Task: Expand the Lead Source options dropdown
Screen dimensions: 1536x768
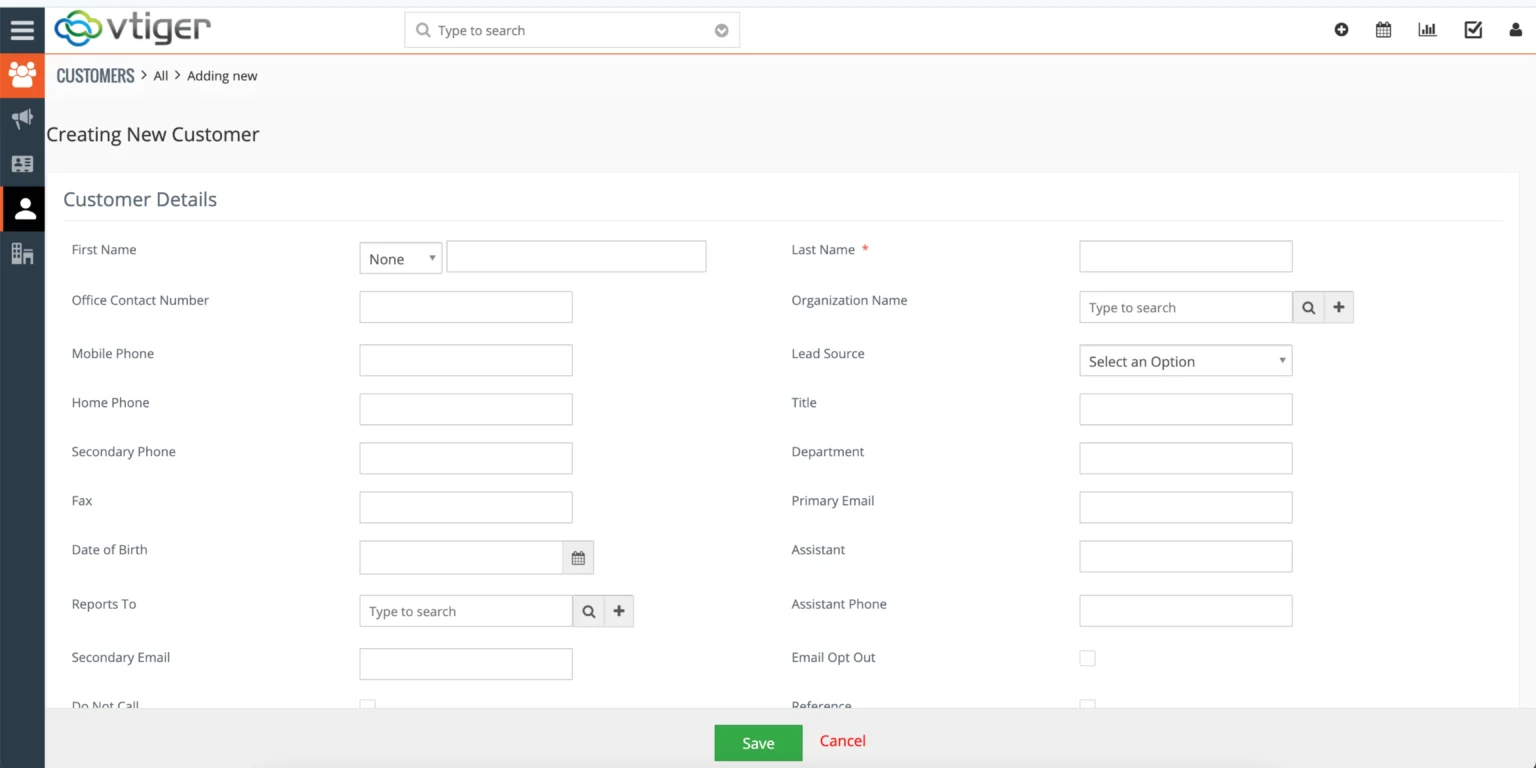Action: (1185, 360)
